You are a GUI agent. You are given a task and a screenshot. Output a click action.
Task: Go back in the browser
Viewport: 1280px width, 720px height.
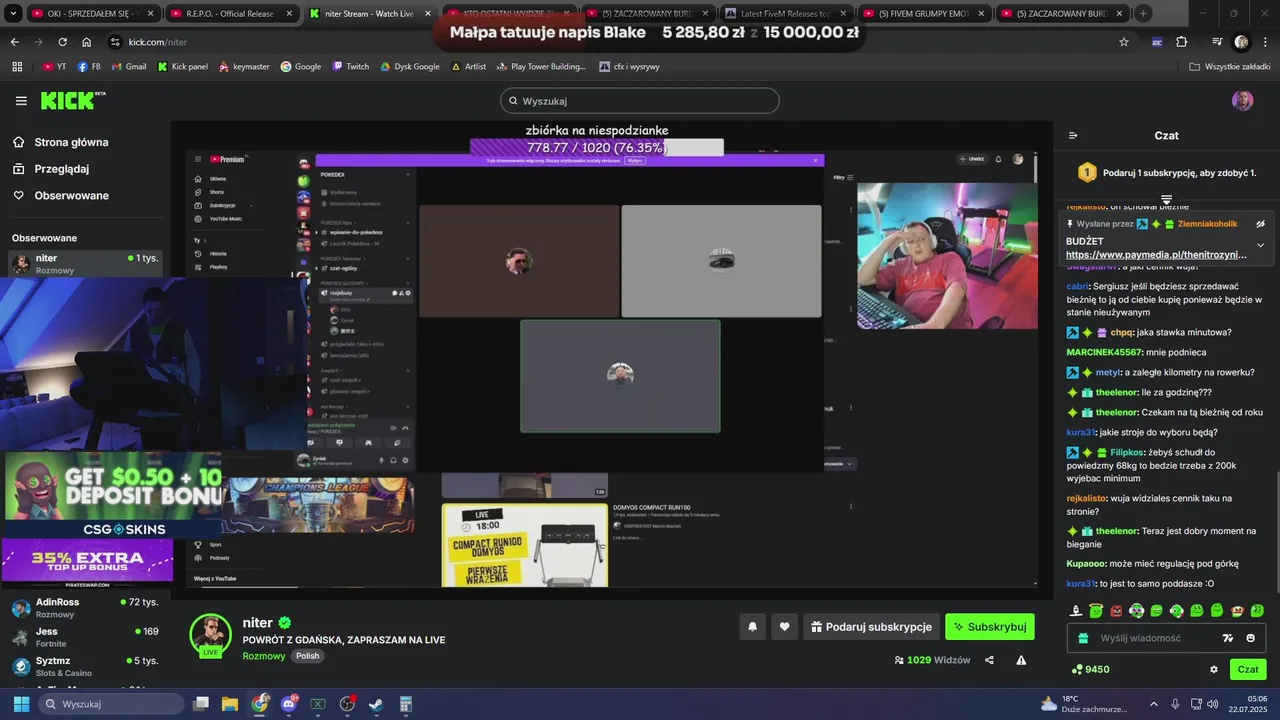click(14, 42)
